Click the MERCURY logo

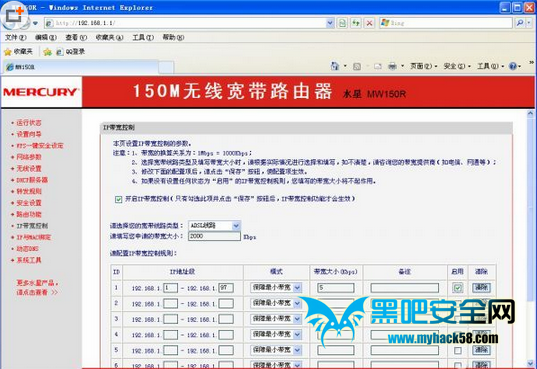tap(41, 92)
